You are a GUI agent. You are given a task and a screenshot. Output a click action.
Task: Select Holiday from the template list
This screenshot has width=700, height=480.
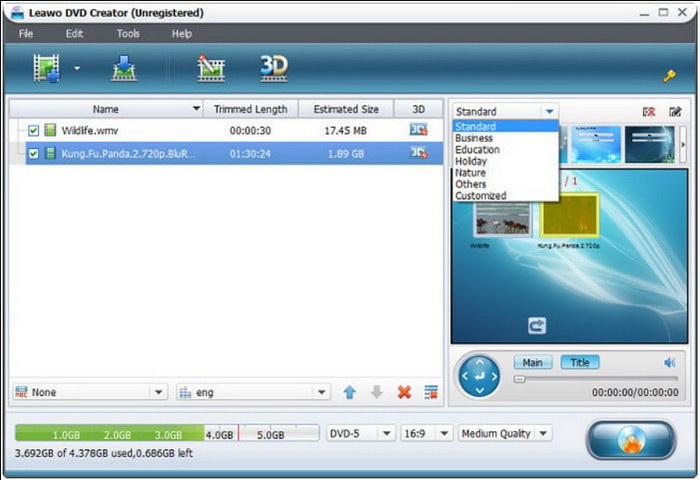click(x=470, y=161)
